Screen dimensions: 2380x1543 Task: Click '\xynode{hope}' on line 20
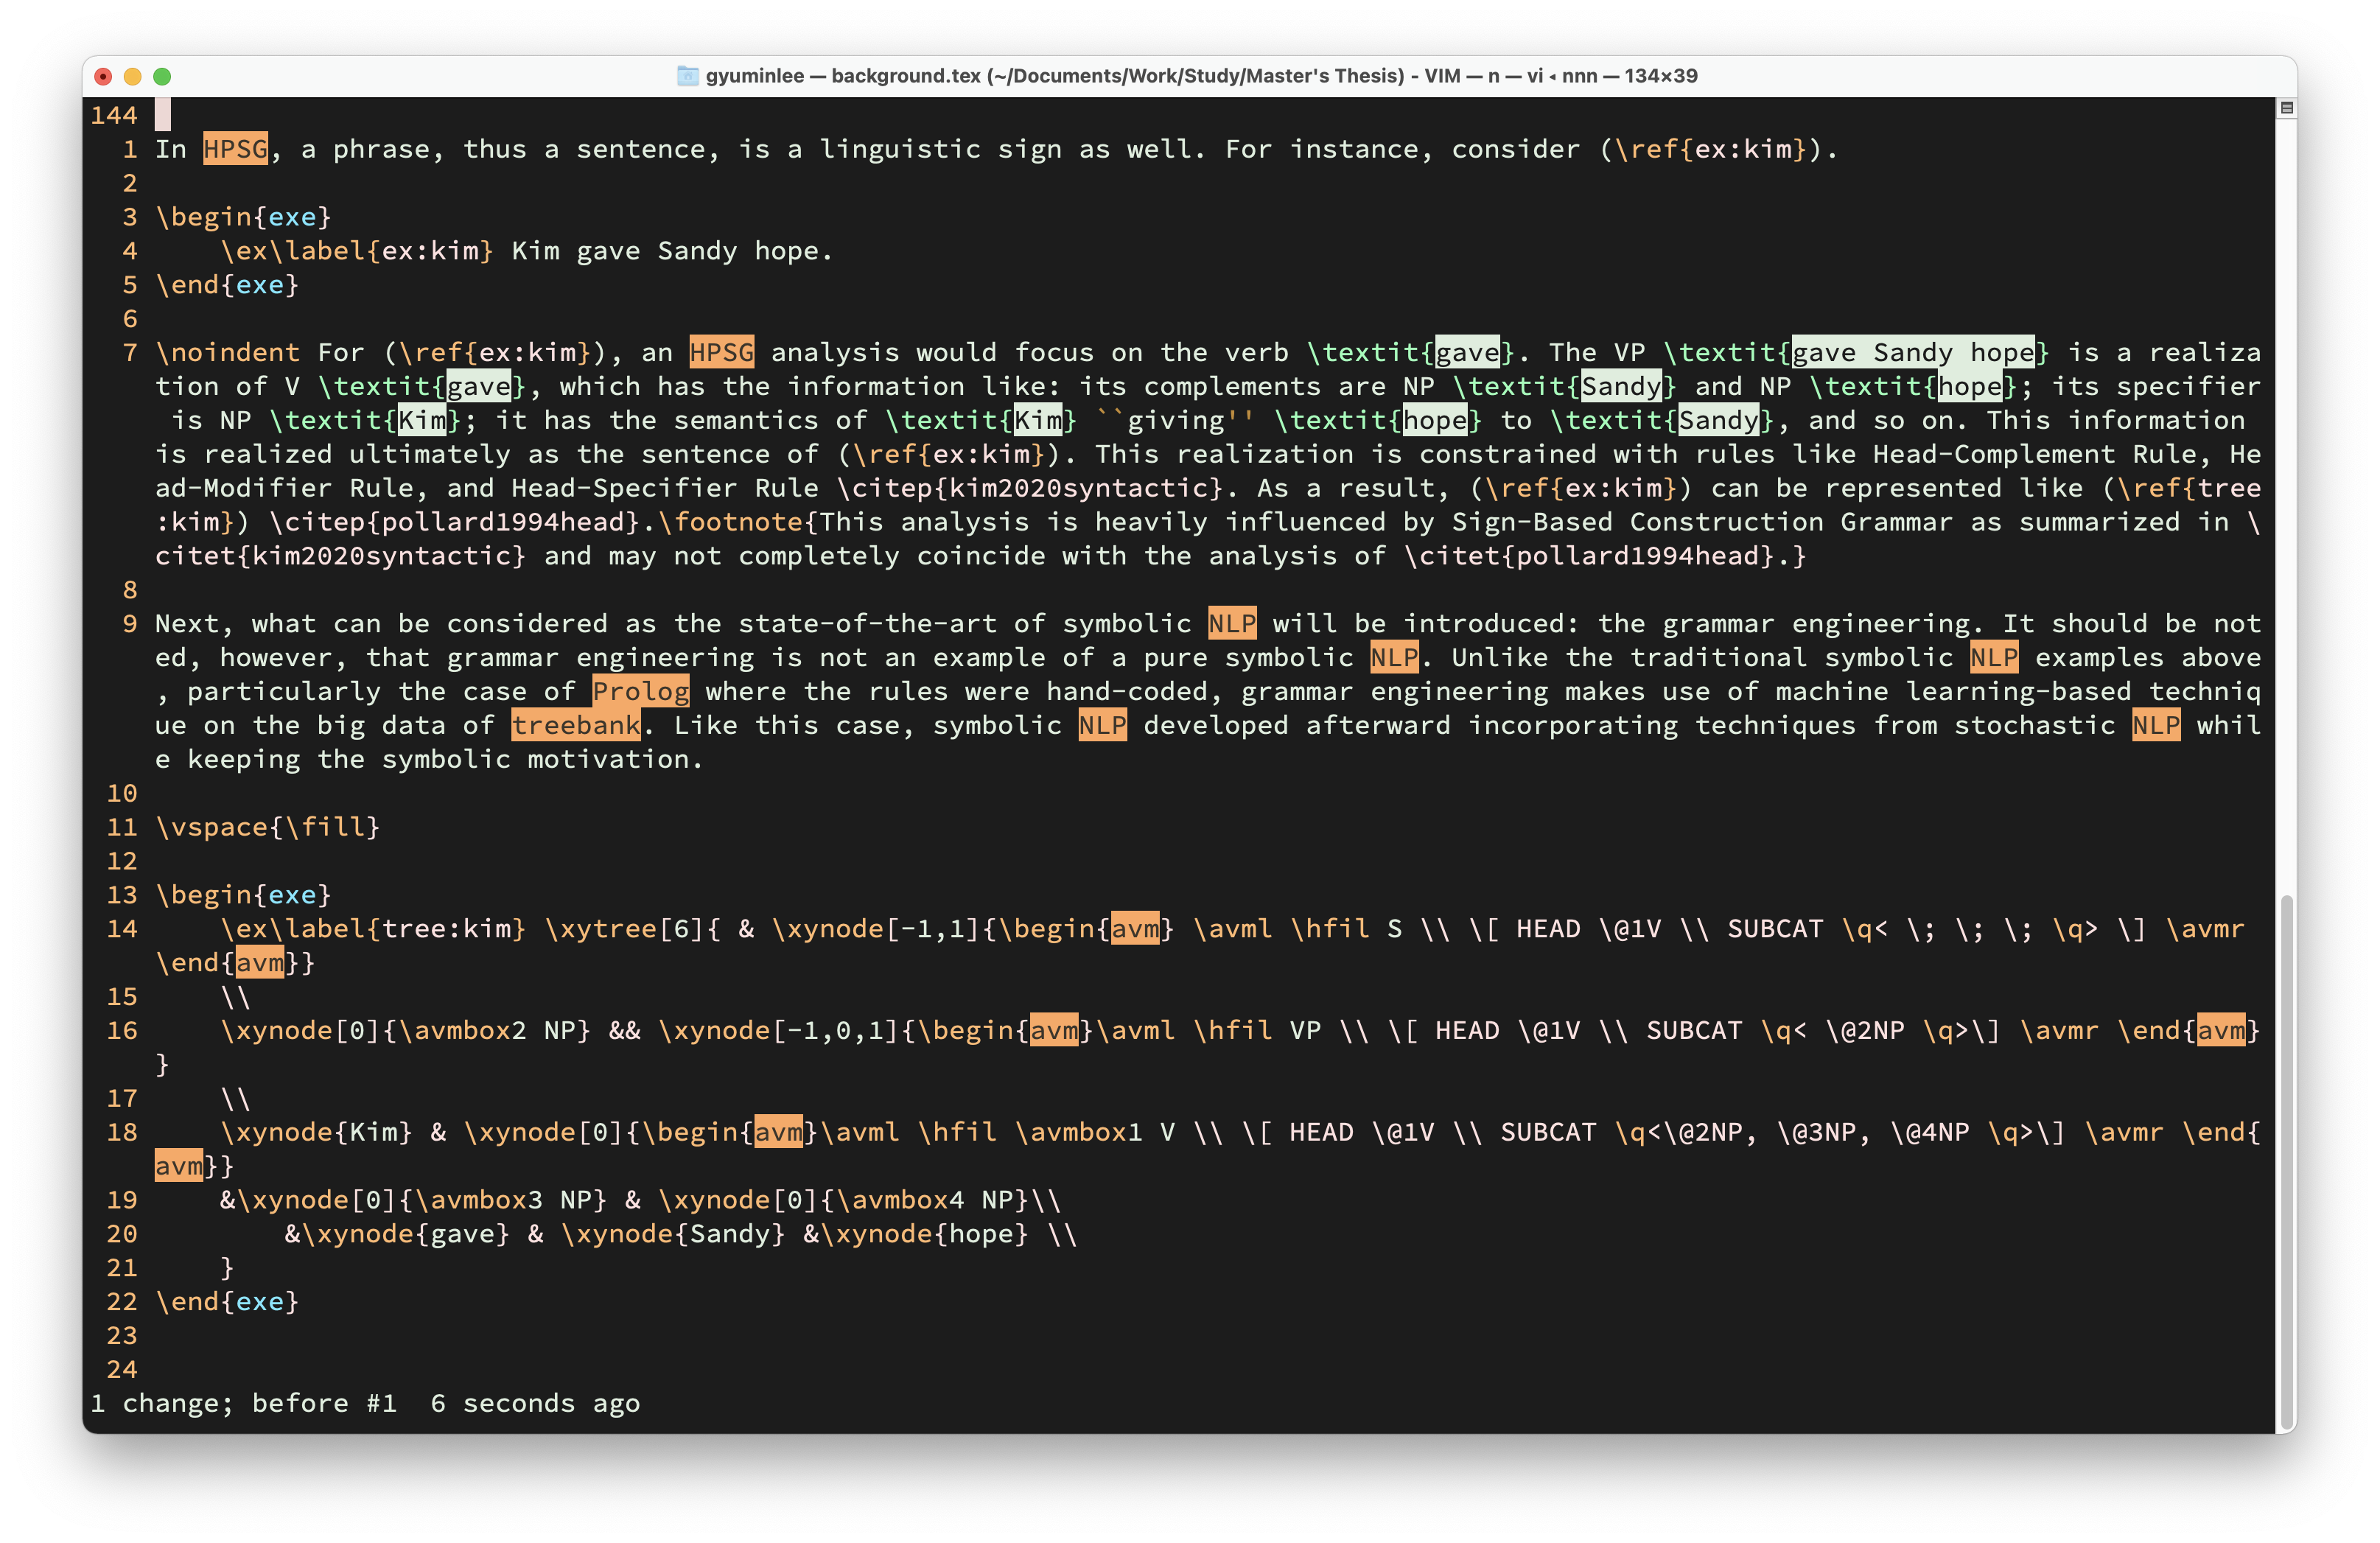[923, 1235]
